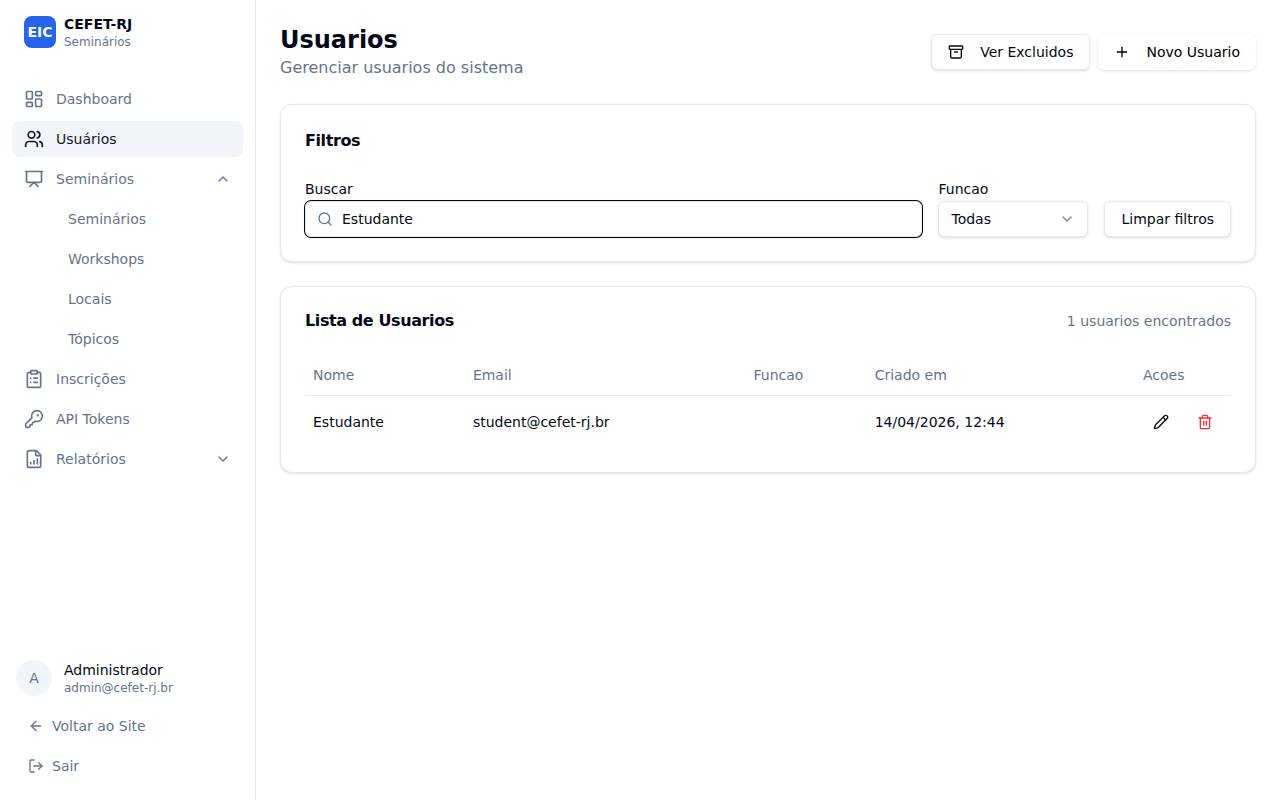This screenshot has height=800, width=1280.
Task: Click the back arrow beside Voltar ao Site
Action: click(36, 726)
